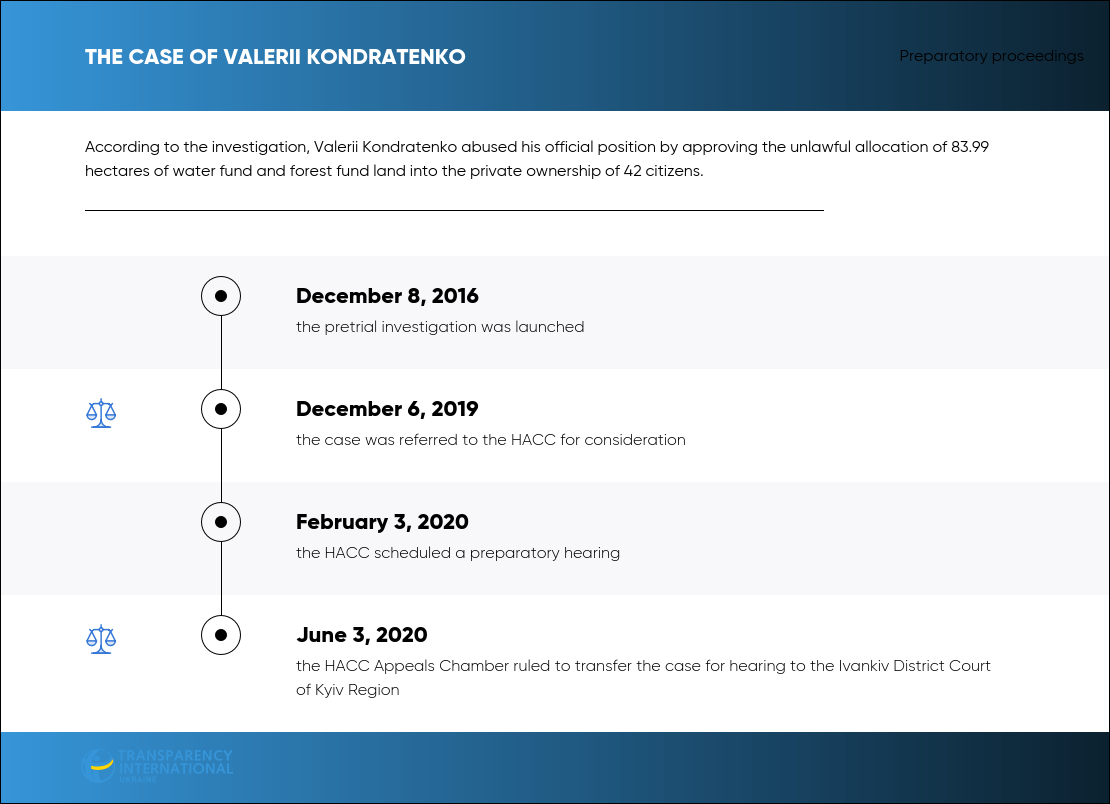Click the horizontal divider line below summary
The height and width of the screenshot is (804, 1110).
[x=454, y=210]
